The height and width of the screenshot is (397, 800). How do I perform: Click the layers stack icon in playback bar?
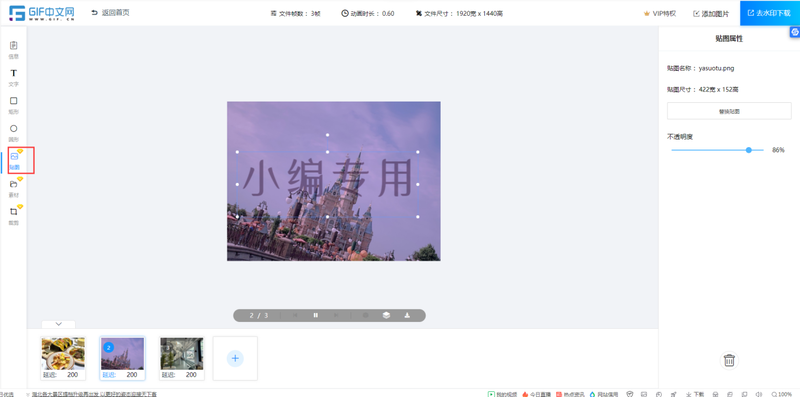(x=386, y=315)
